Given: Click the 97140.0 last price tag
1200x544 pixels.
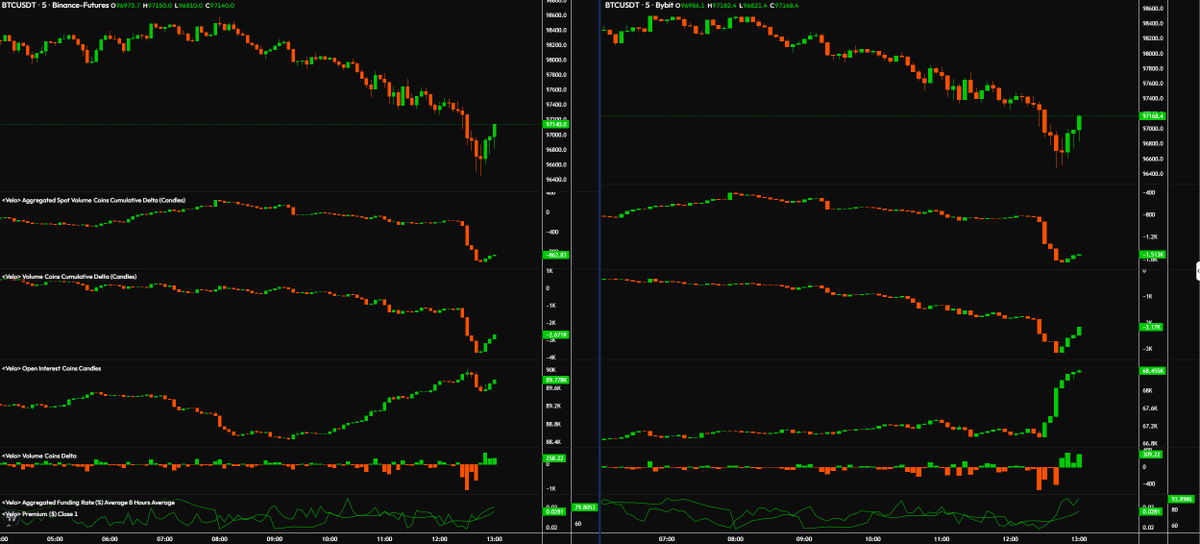Looking at the screenshot, I should 555,124.
